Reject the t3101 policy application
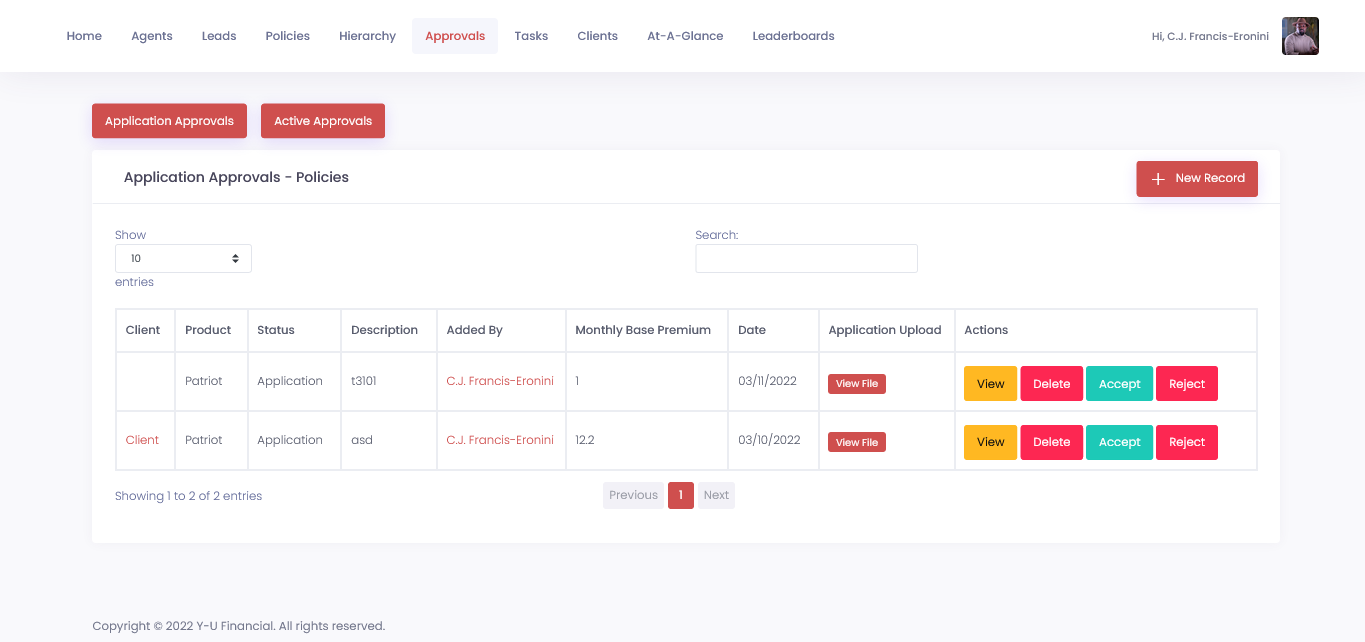1365x642 pixels. pyautogui.click(x=1187, y=383)
